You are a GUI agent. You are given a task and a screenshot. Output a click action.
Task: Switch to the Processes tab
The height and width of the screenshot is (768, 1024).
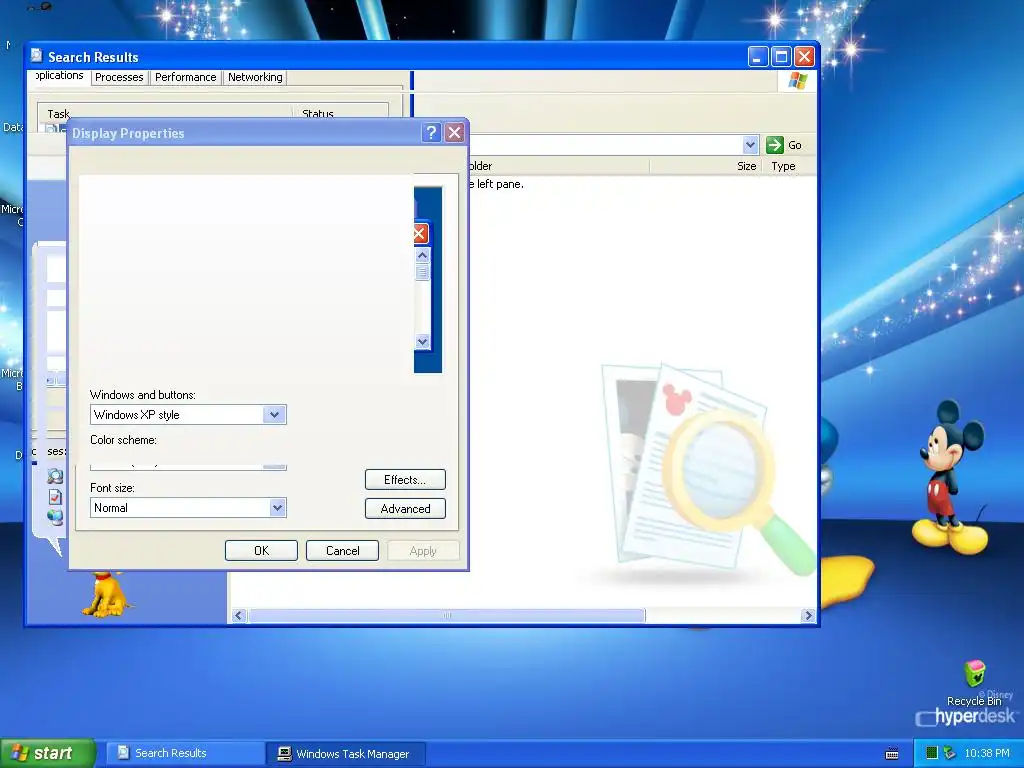pyautogui.click(x=119, y=77)
